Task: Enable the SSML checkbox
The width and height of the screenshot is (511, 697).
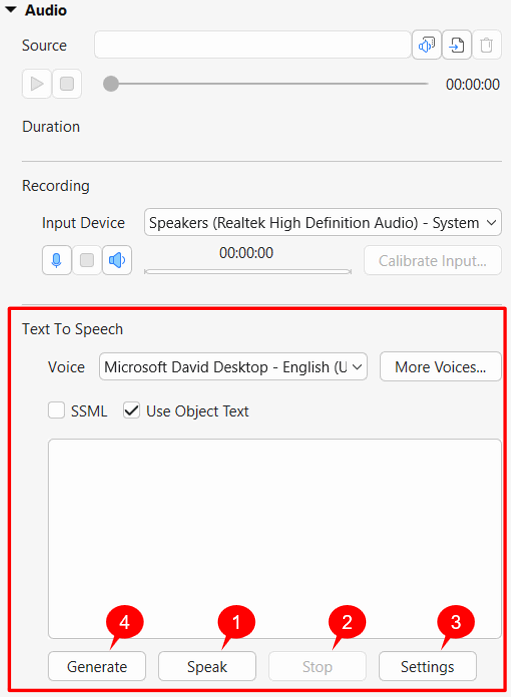Action: tap(56, 410)
